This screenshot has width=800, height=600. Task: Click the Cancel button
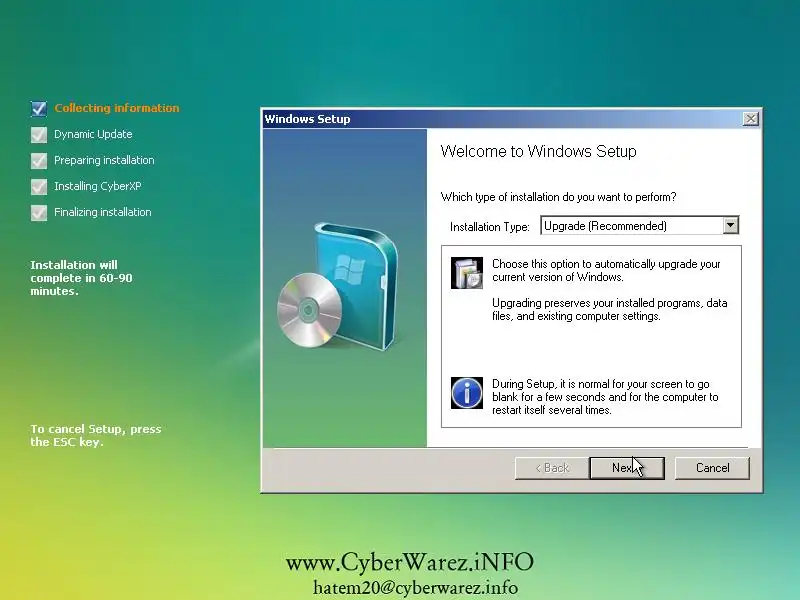click(x=712, y=468)
